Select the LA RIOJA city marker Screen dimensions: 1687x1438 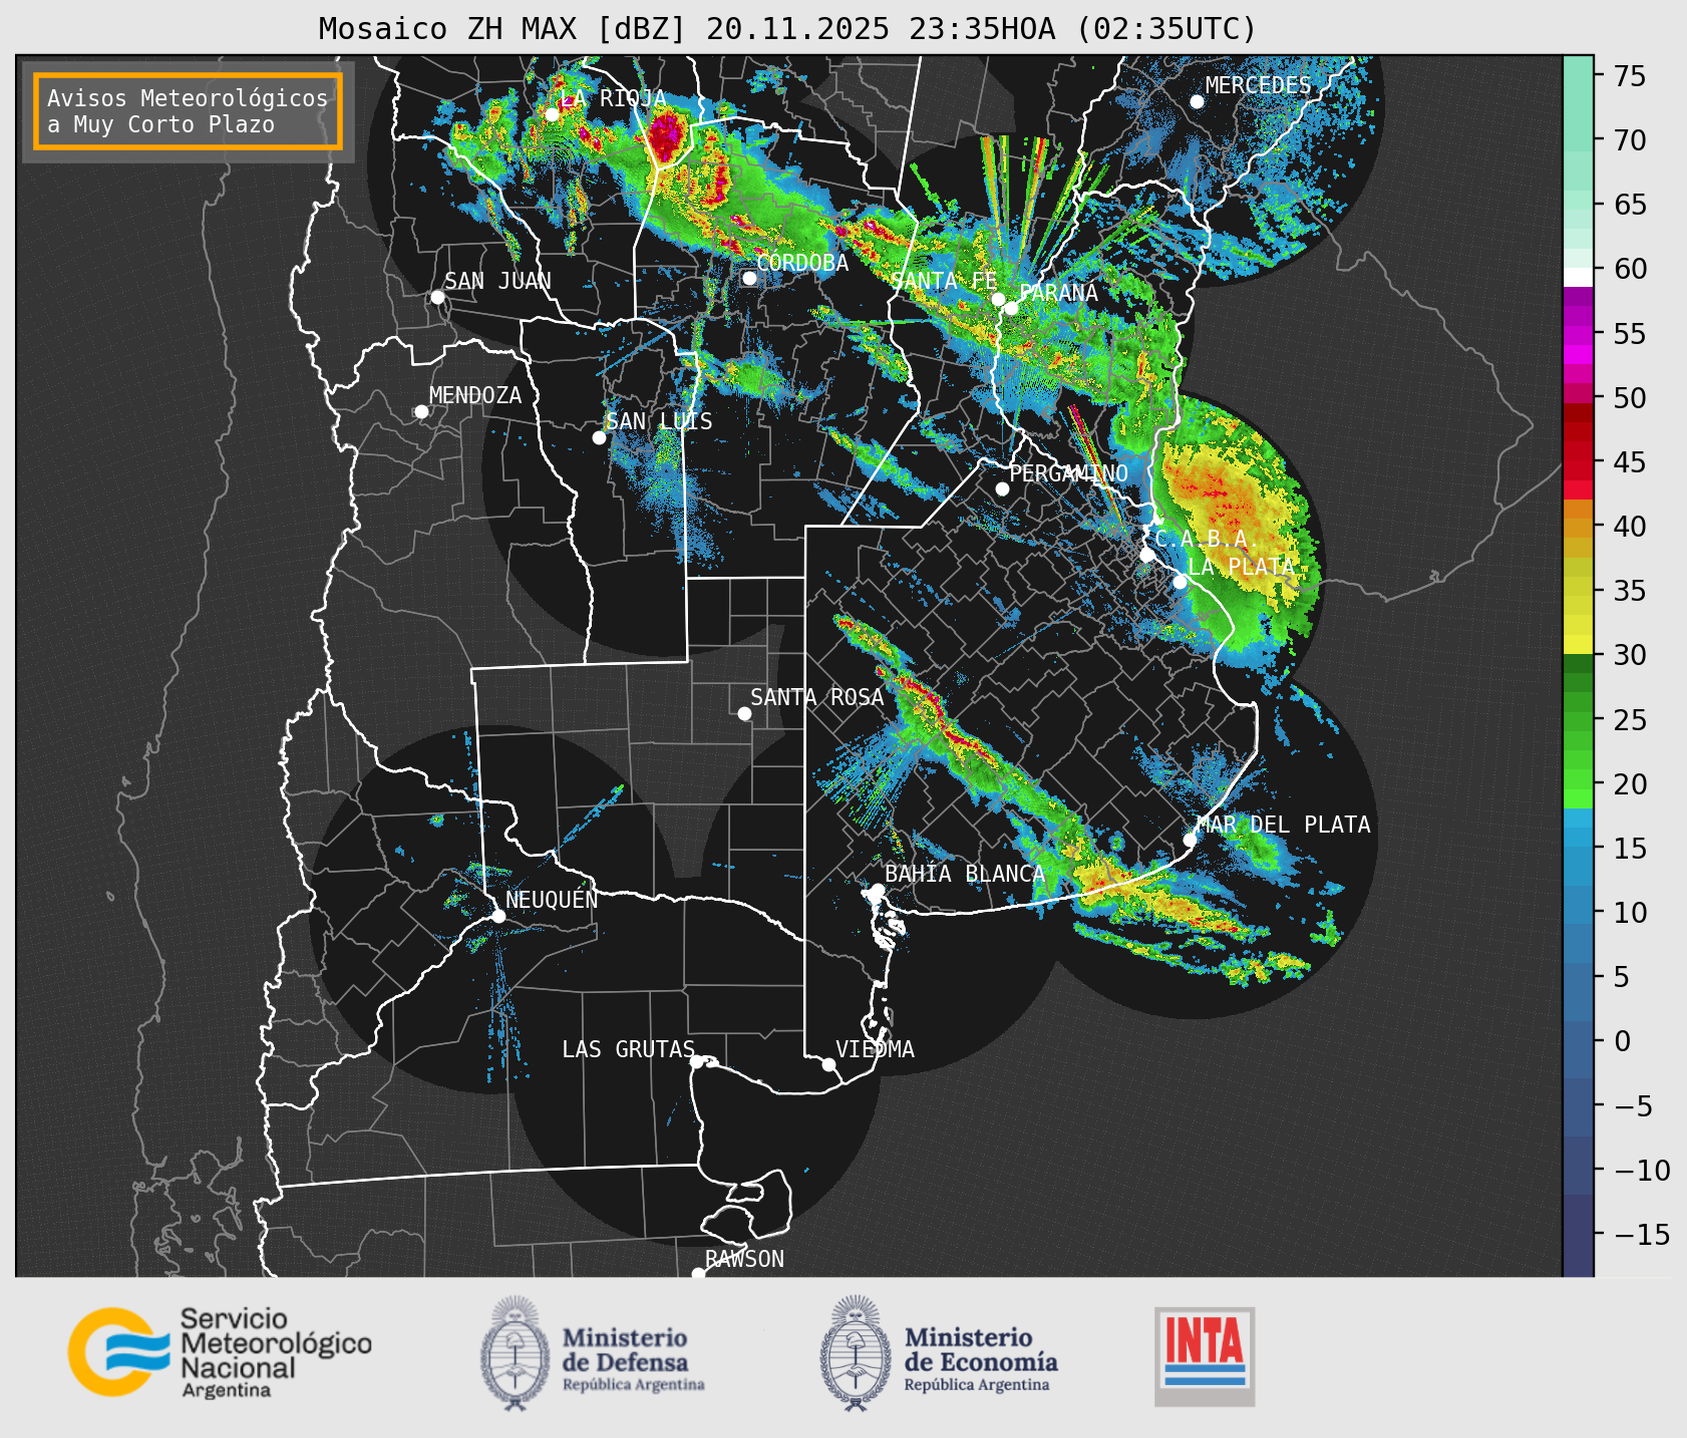pos(552,115)
